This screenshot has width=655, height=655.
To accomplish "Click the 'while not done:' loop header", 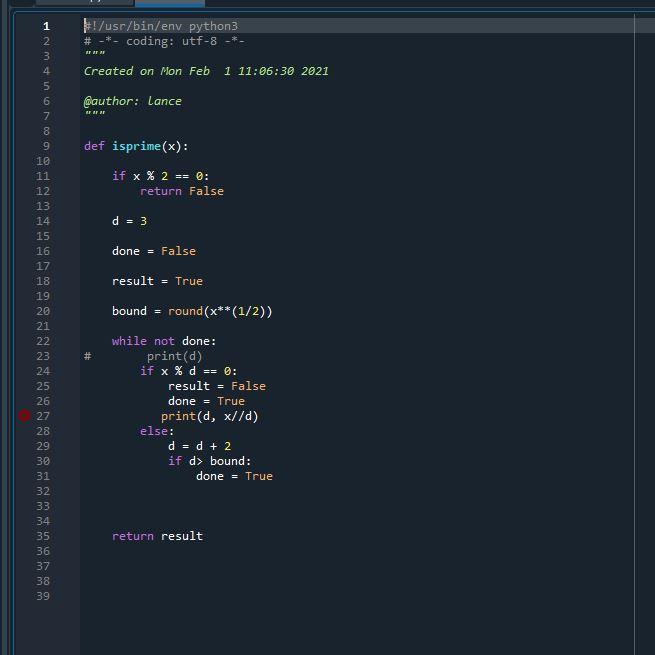I will tap(164, 341).
